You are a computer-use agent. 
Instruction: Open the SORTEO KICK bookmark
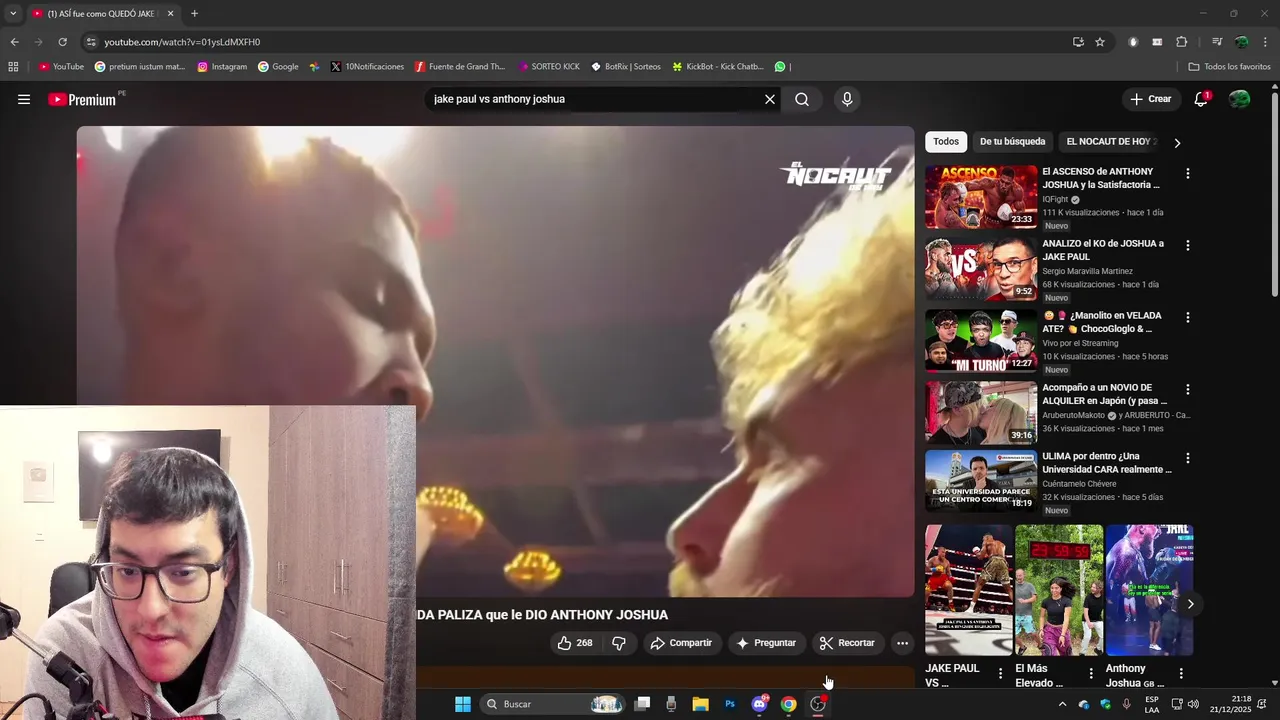click(549, 67)
